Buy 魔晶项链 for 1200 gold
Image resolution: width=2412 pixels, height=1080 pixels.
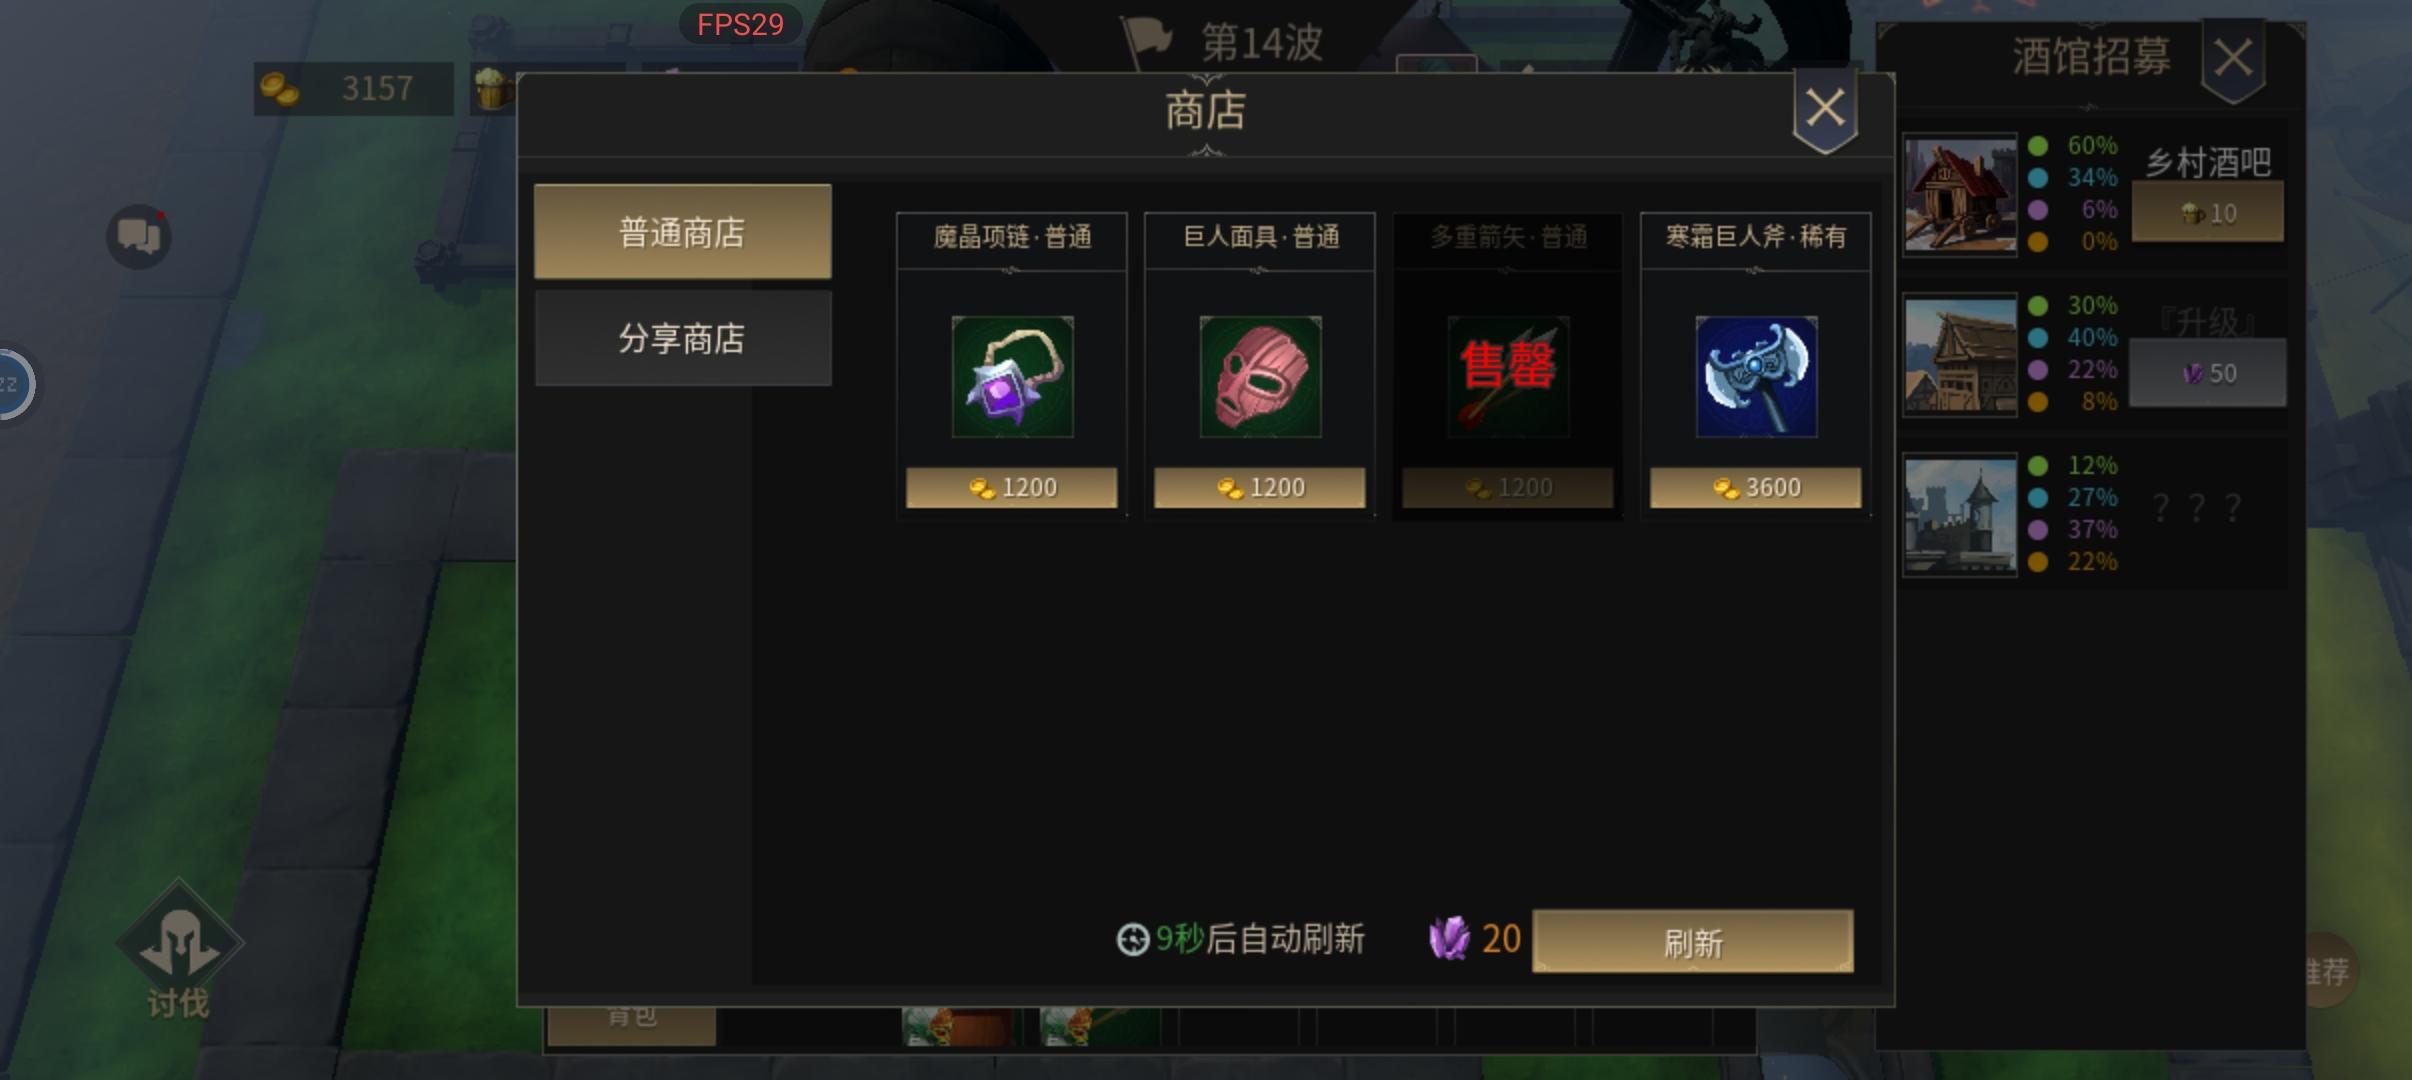pos(1012,488)
